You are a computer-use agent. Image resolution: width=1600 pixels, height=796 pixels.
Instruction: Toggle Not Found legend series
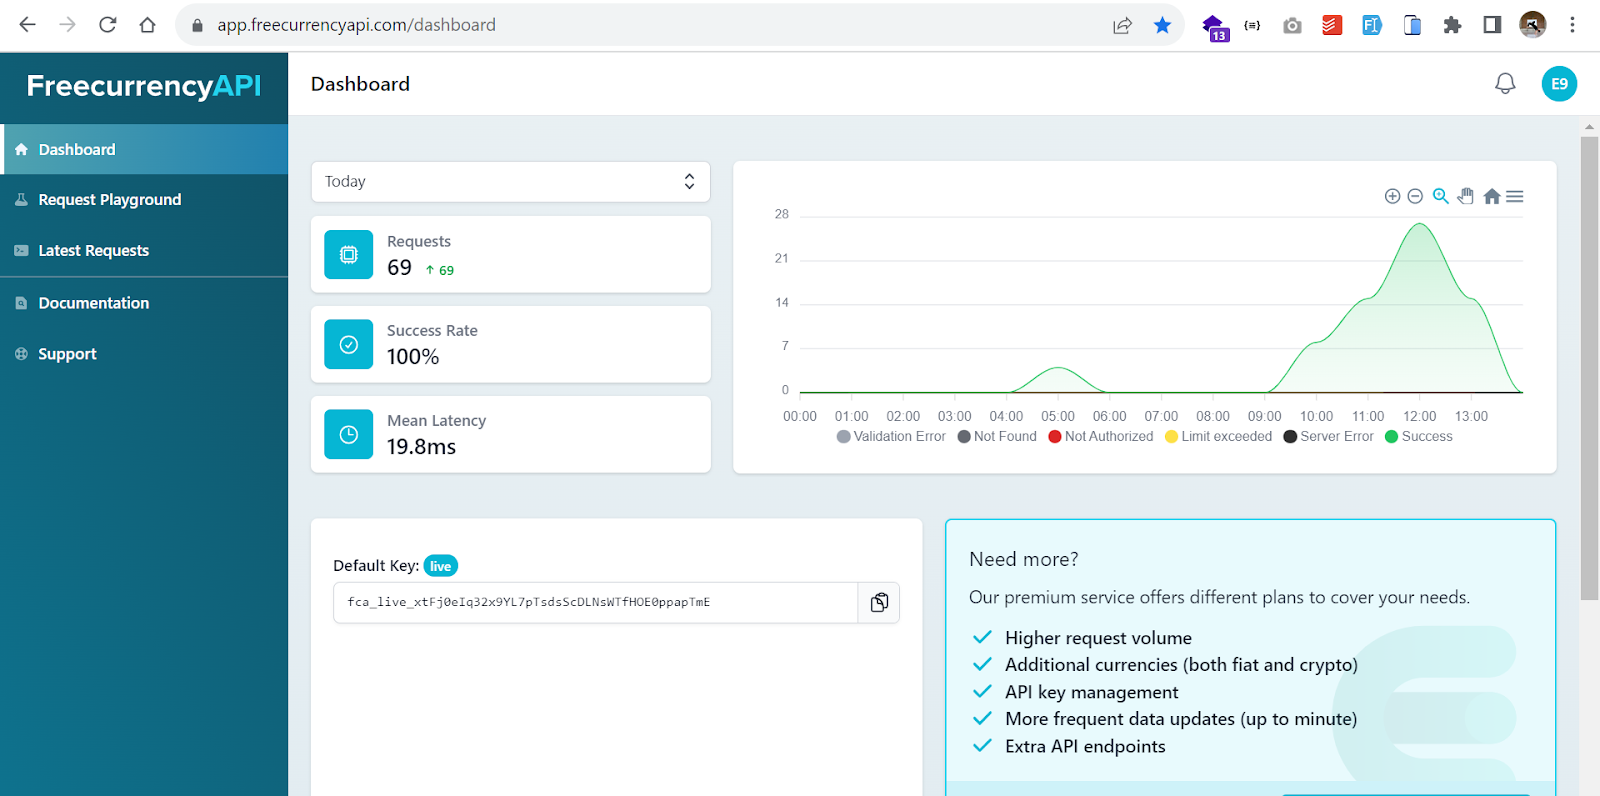(997, 436)
